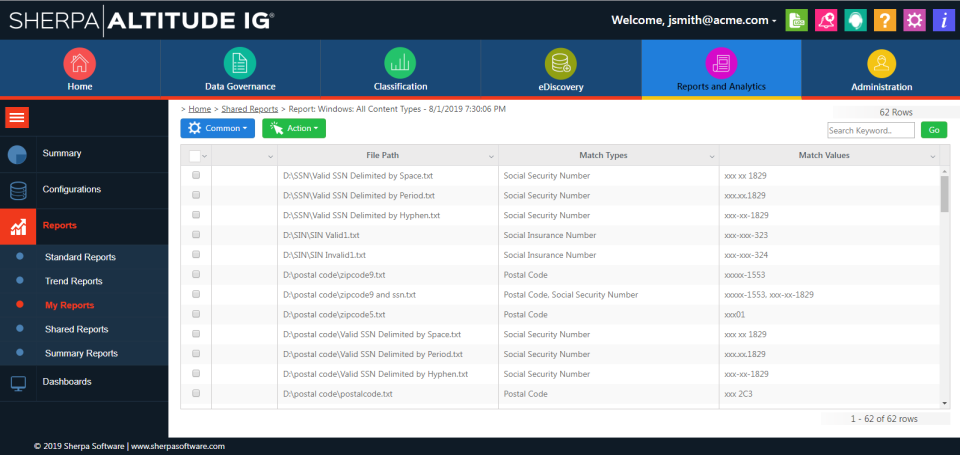
Task: Open the jsmith@acme.com user menu
Action: (x=694, y=20)
